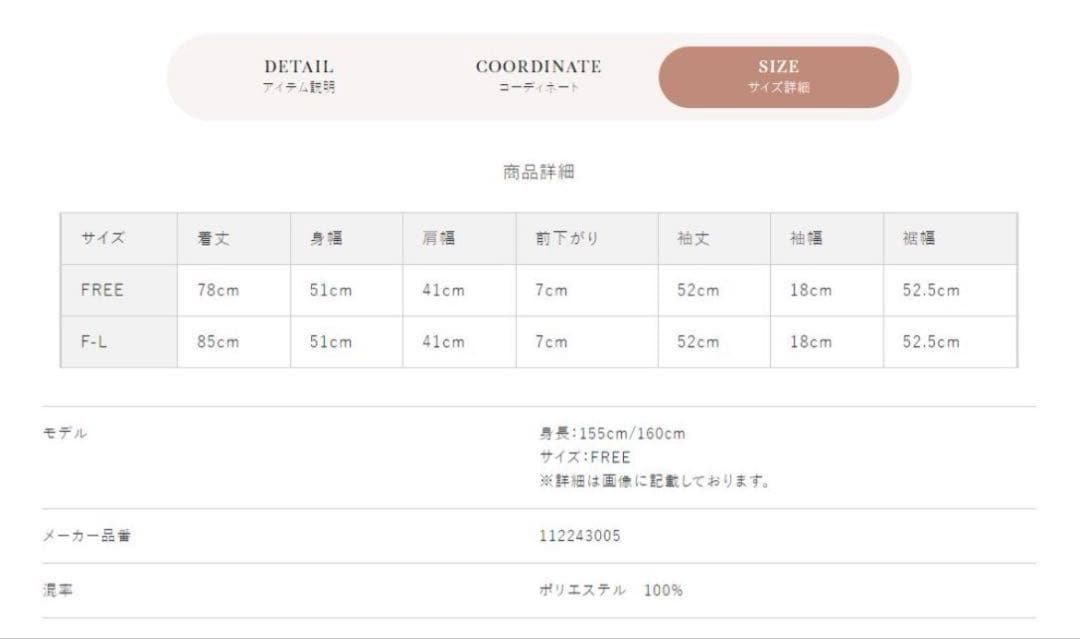Click the サイズ column header

[x=103, y=239]
